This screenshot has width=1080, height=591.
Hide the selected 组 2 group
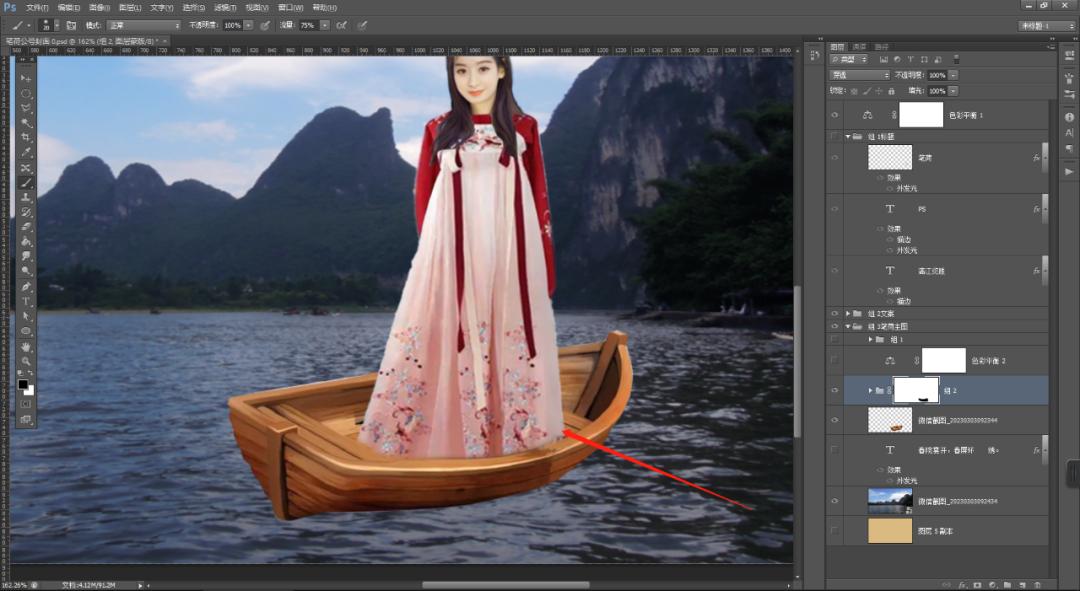(835, 391)
